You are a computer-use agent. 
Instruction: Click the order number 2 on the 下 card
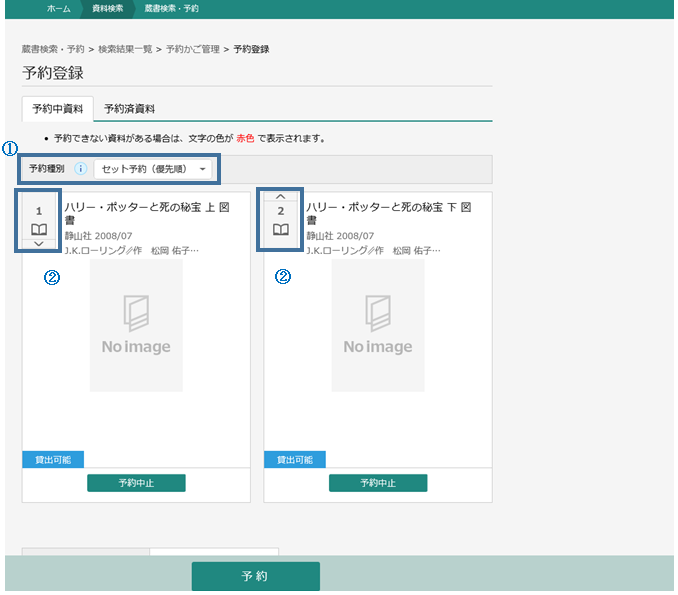pyautogui.click(x=281, y=211)
